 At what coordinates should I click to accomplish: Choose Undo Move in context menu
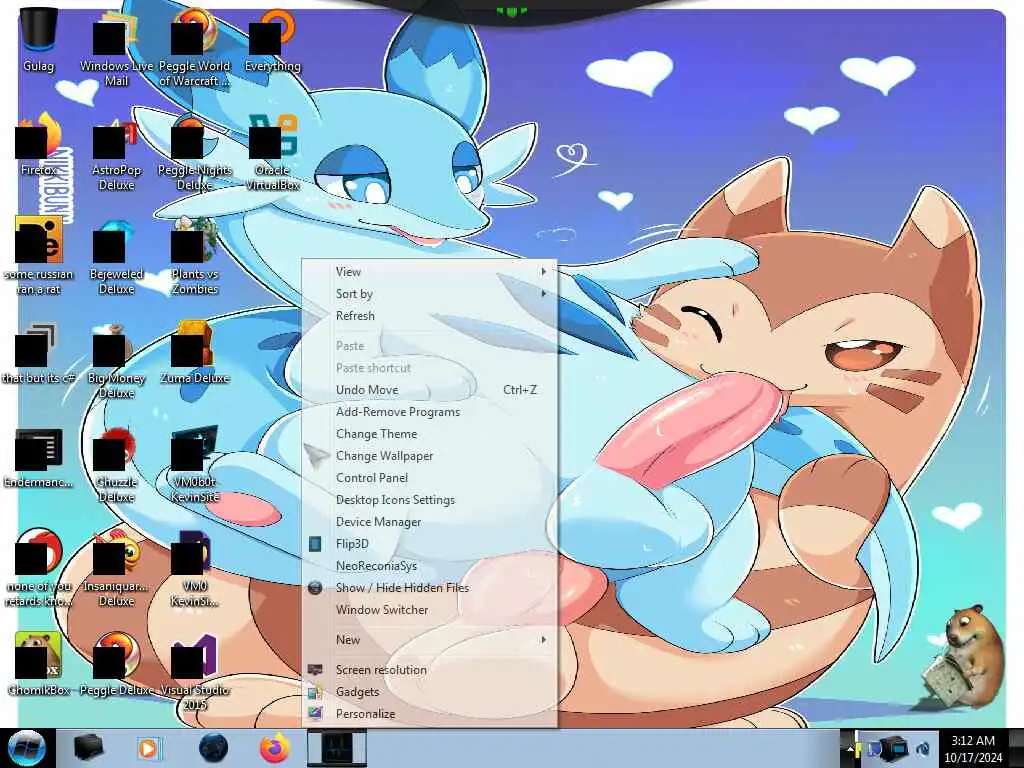pos(430,390)
